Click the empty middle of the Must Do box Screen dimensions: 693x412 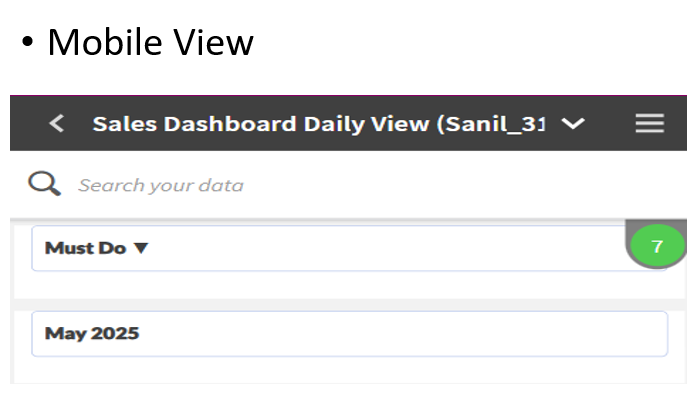click(380, 248)
